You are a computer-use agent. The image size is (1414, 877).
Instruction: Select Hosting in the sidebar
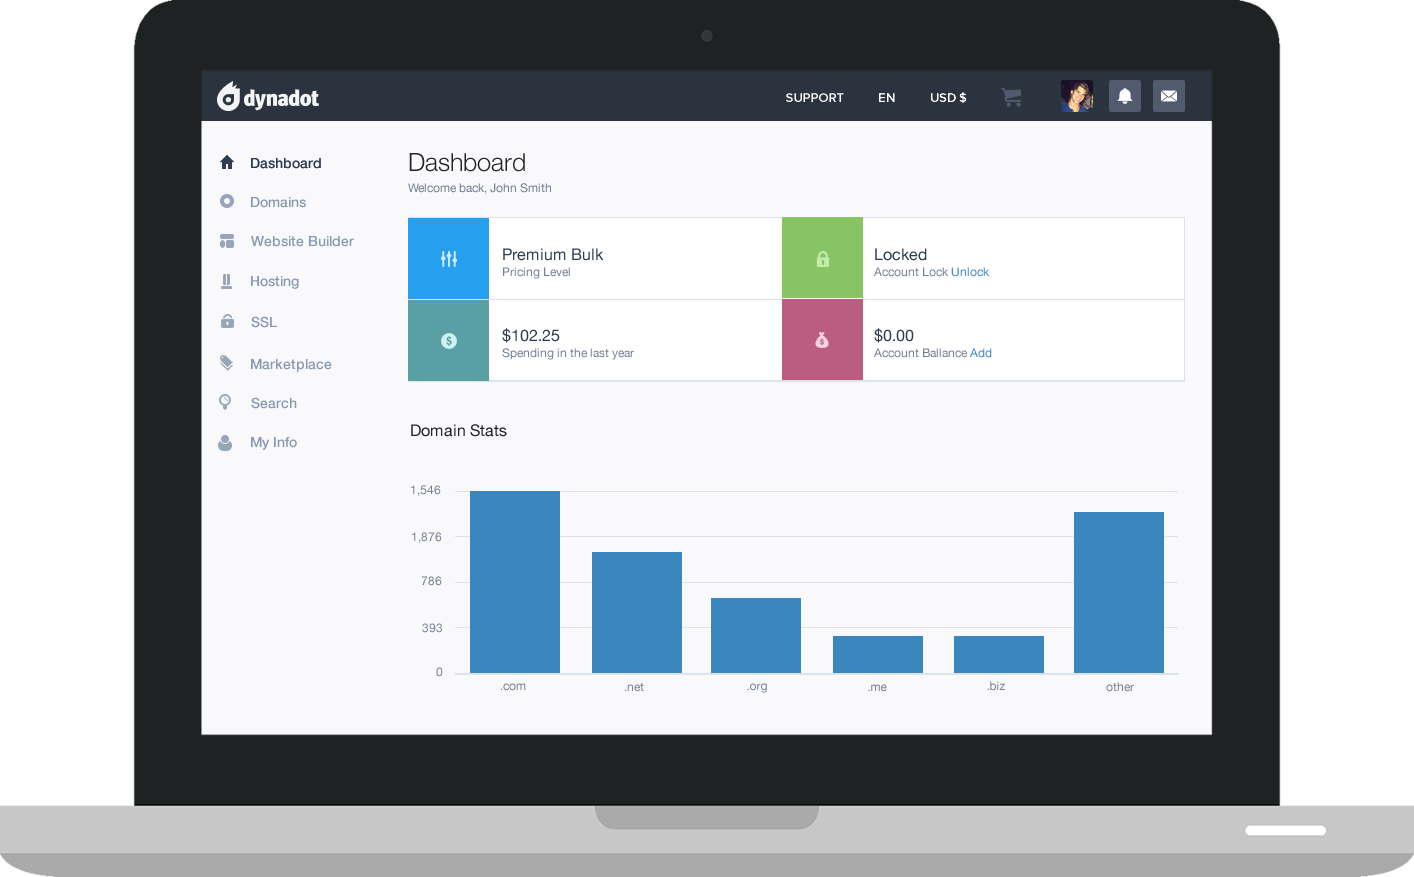tap(274, 281)
